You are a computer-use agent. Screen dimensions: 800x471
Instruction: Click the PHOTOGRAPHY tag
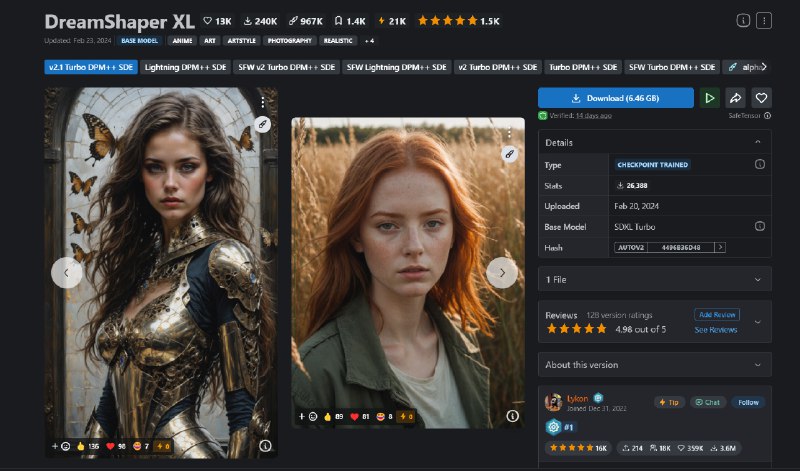pyautogui.click(x=289, y=41)
